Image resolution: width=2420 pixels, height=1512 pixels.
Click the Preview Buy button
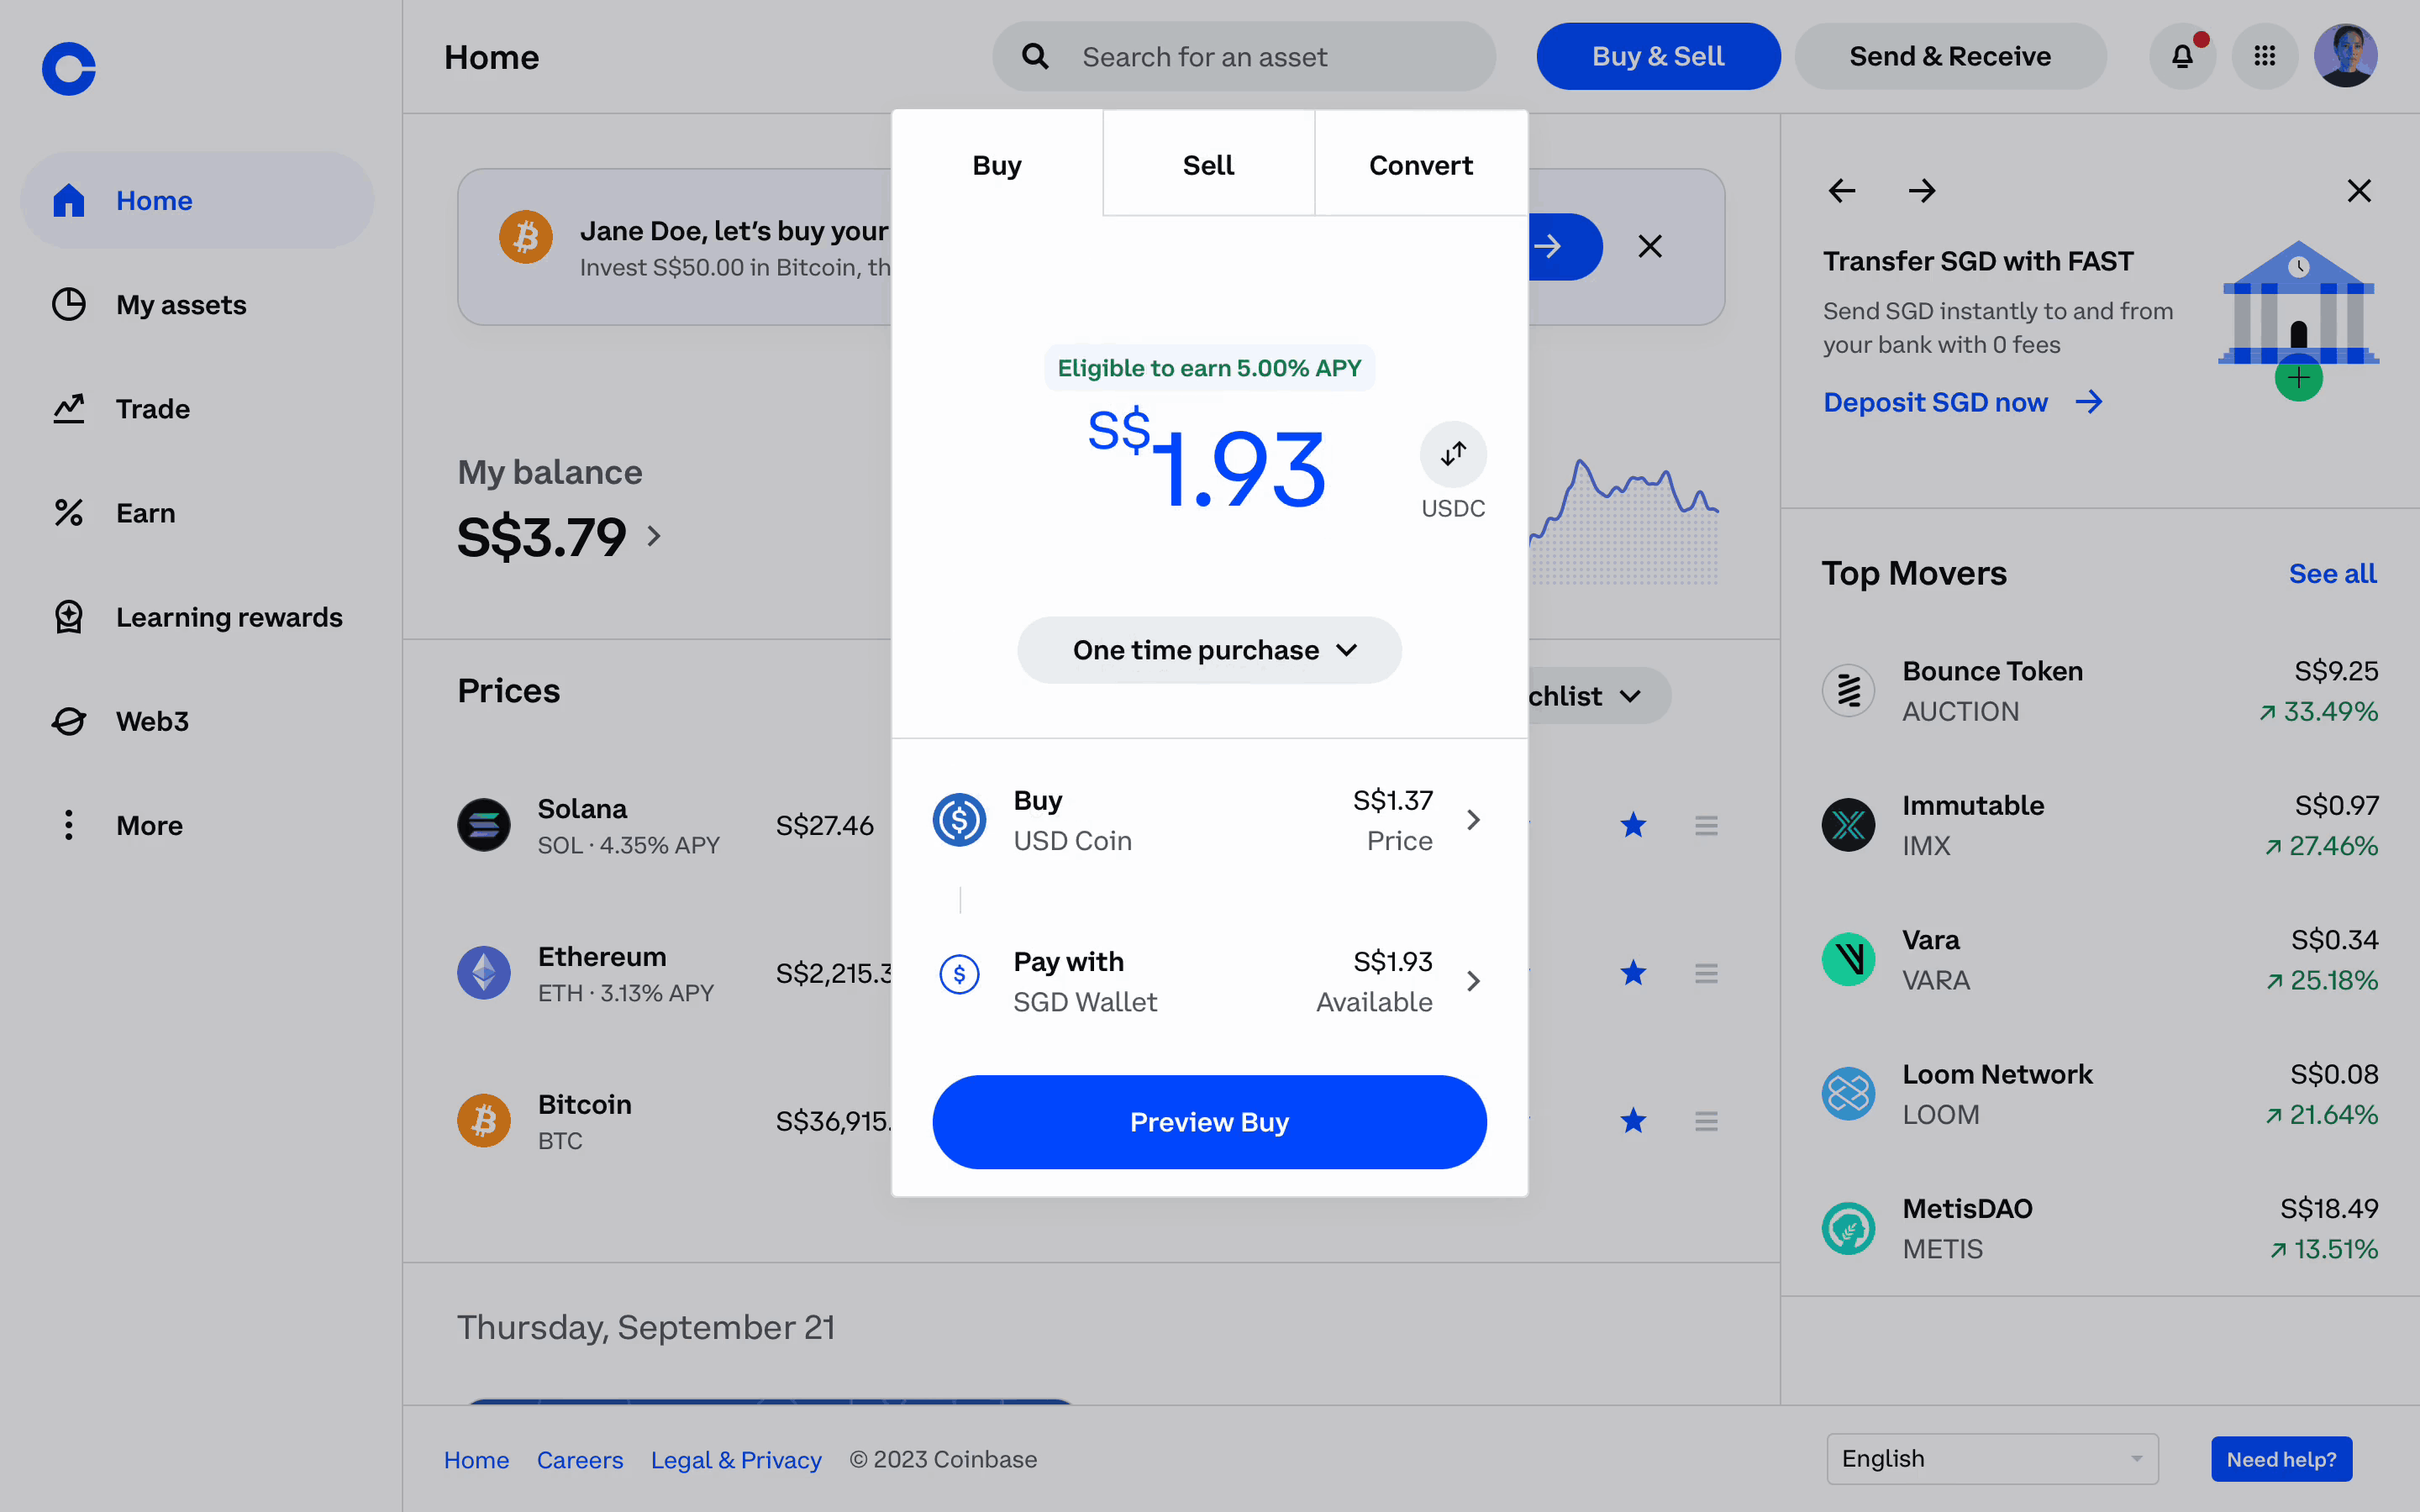pyautogui.click(x=1209, y=1122)
